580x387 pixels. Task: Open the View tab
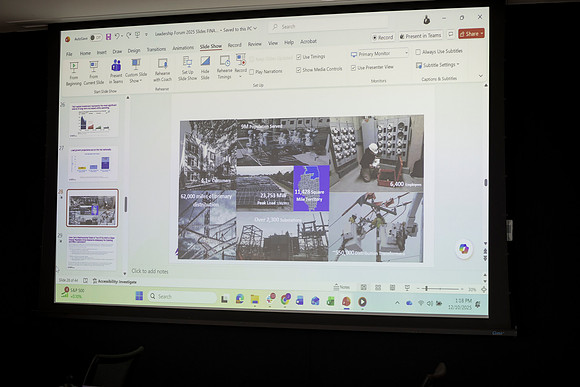pyautogui.click(x=273, y=43)
